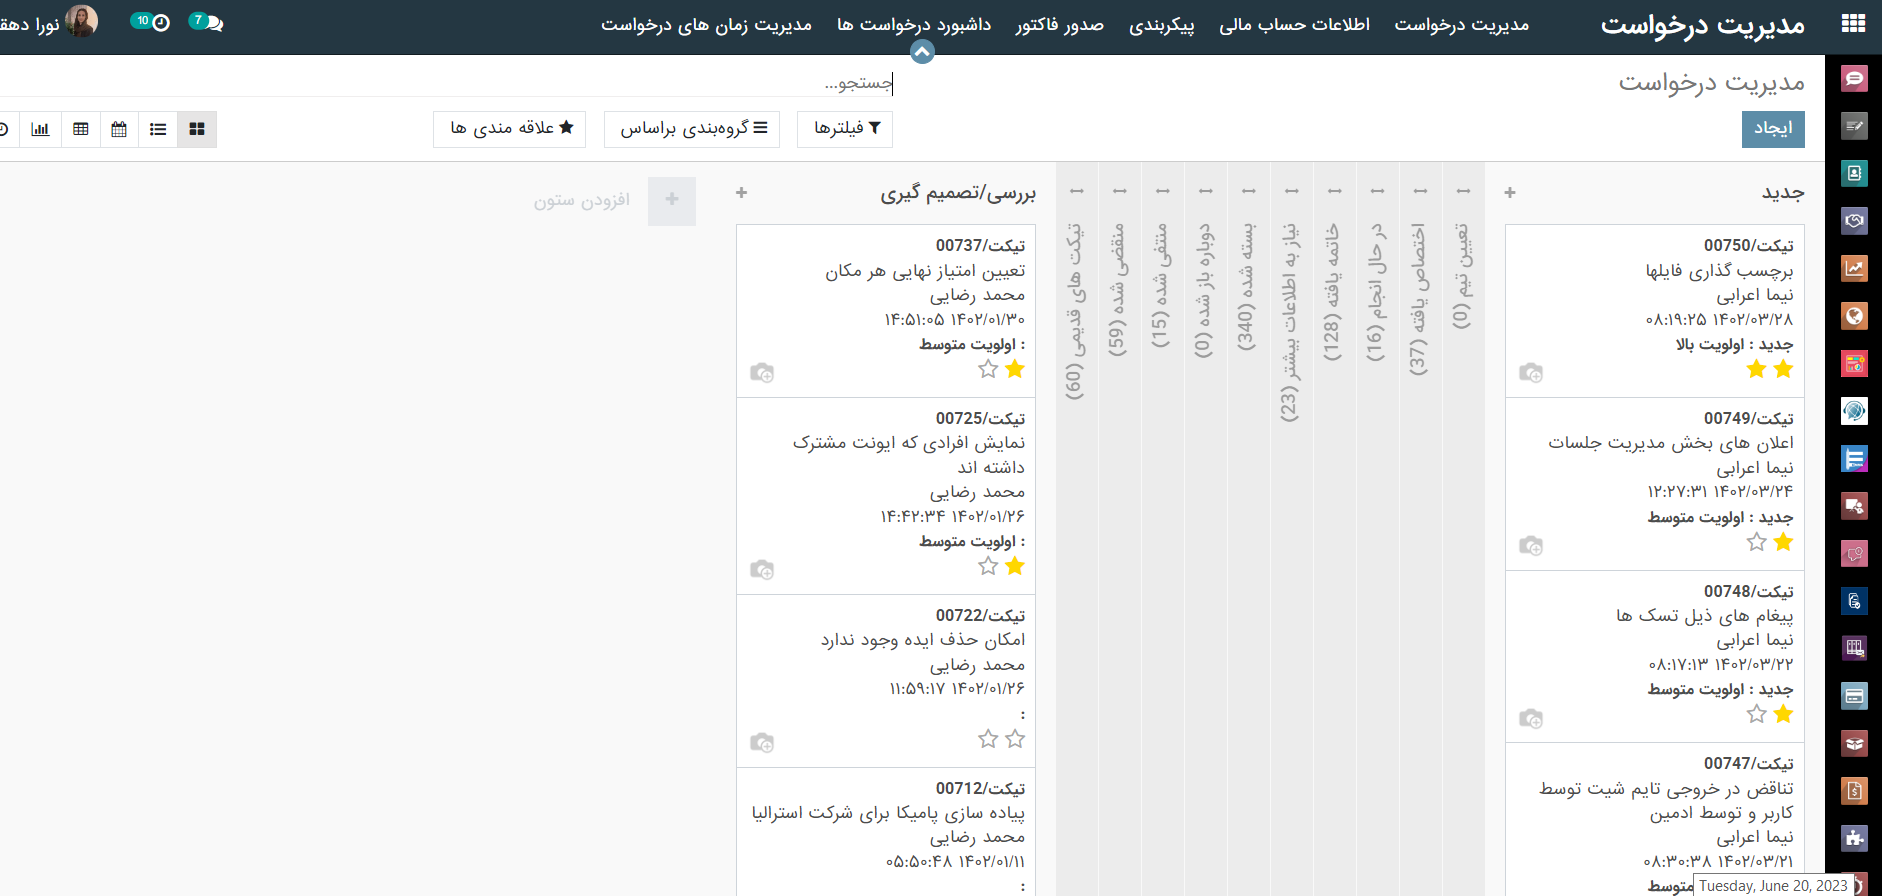Image resolution: width=1882 pixels, height=896 pixels.
Task: Open the گروه‌بندی براساس group-by dropdown
Action: point(694,128)
